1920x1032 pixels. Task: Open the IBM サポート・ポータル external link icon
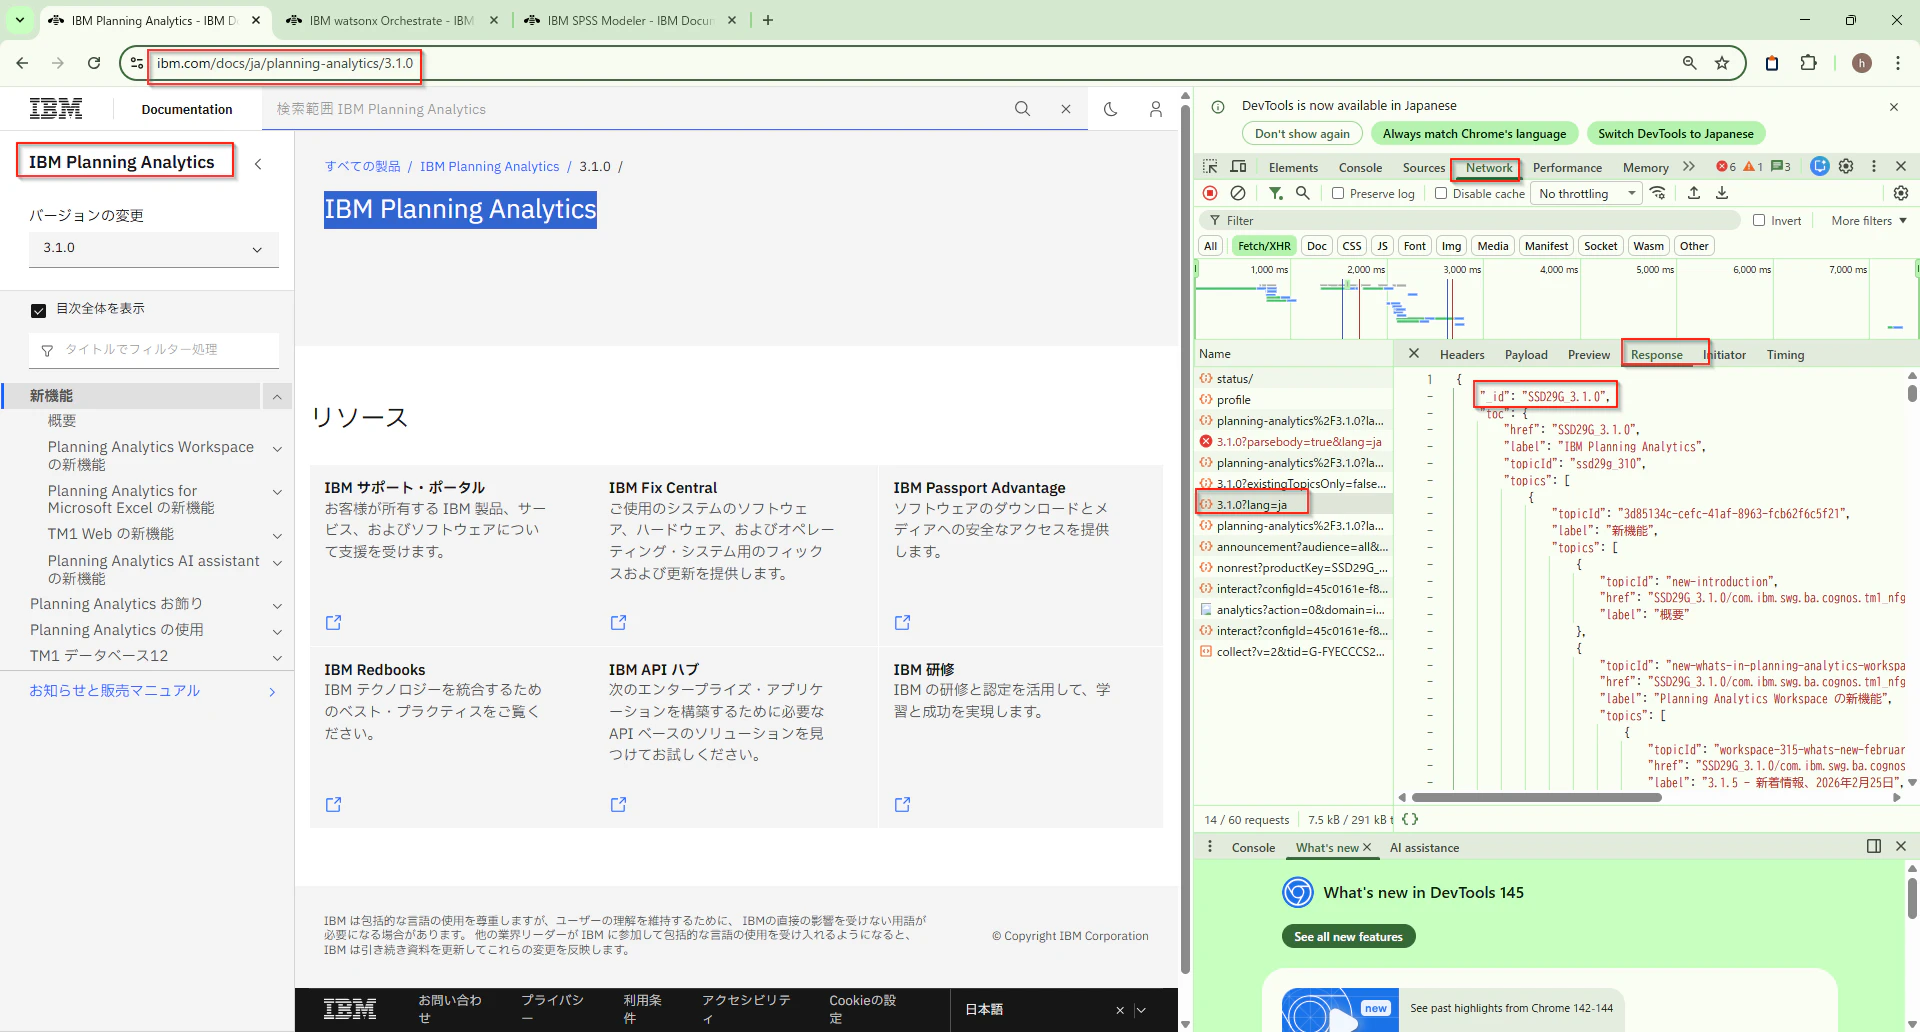334,622
